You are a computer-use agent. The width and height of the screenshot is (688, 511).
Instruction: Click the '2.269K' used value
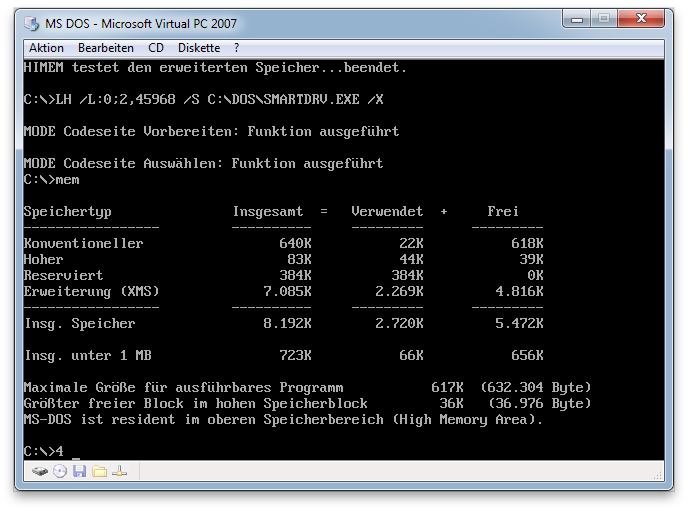[x=399, y=292]
